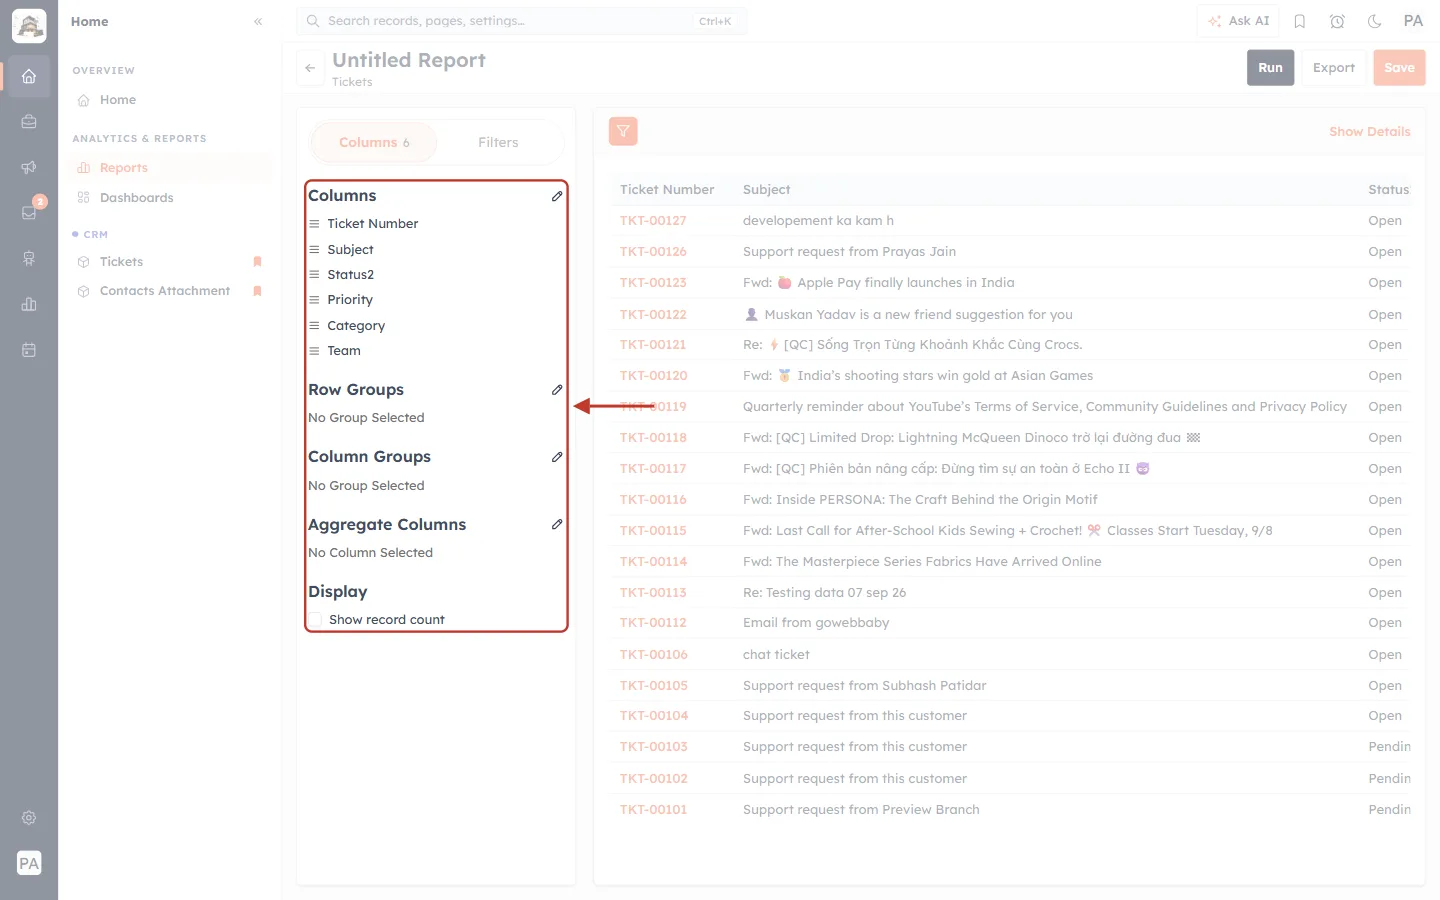Open the bar chart icon in the left rail
Viewport: 1440px width, 900px height.
click(29, 304)
